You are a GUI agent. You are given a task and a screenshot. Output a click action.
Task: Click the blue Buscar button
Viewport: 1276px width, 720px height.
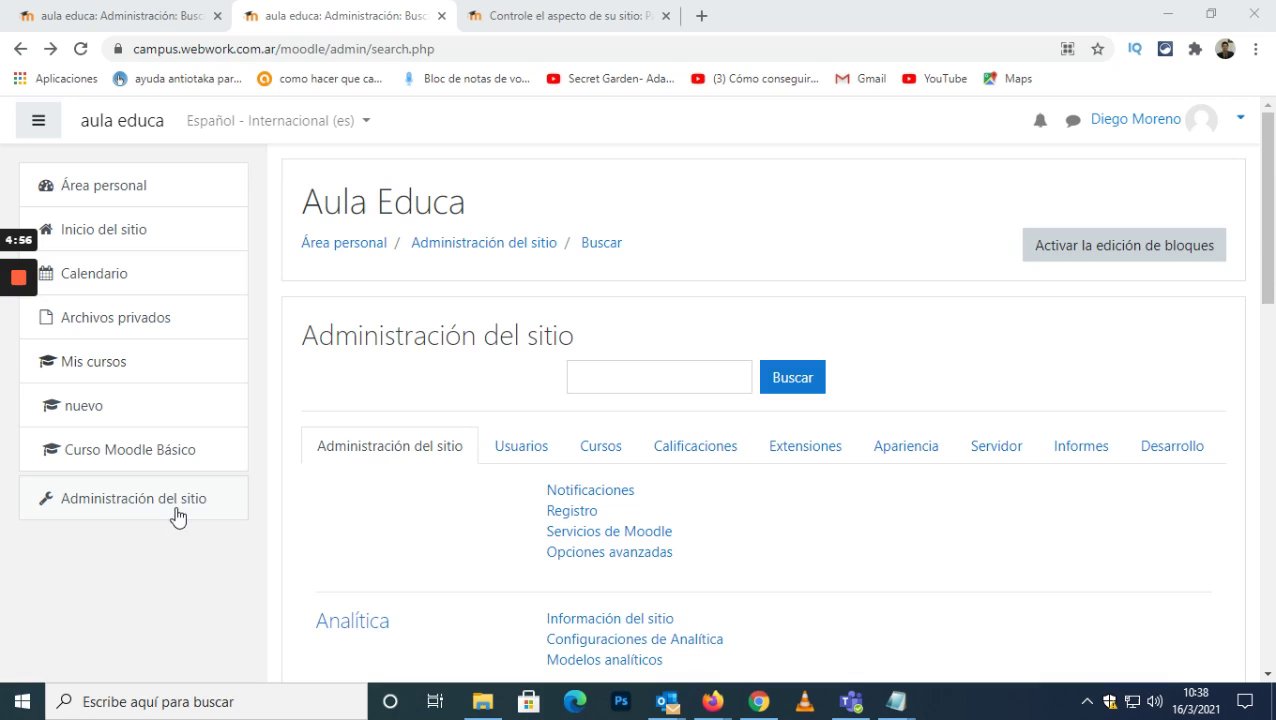click(x=793, y=377)
